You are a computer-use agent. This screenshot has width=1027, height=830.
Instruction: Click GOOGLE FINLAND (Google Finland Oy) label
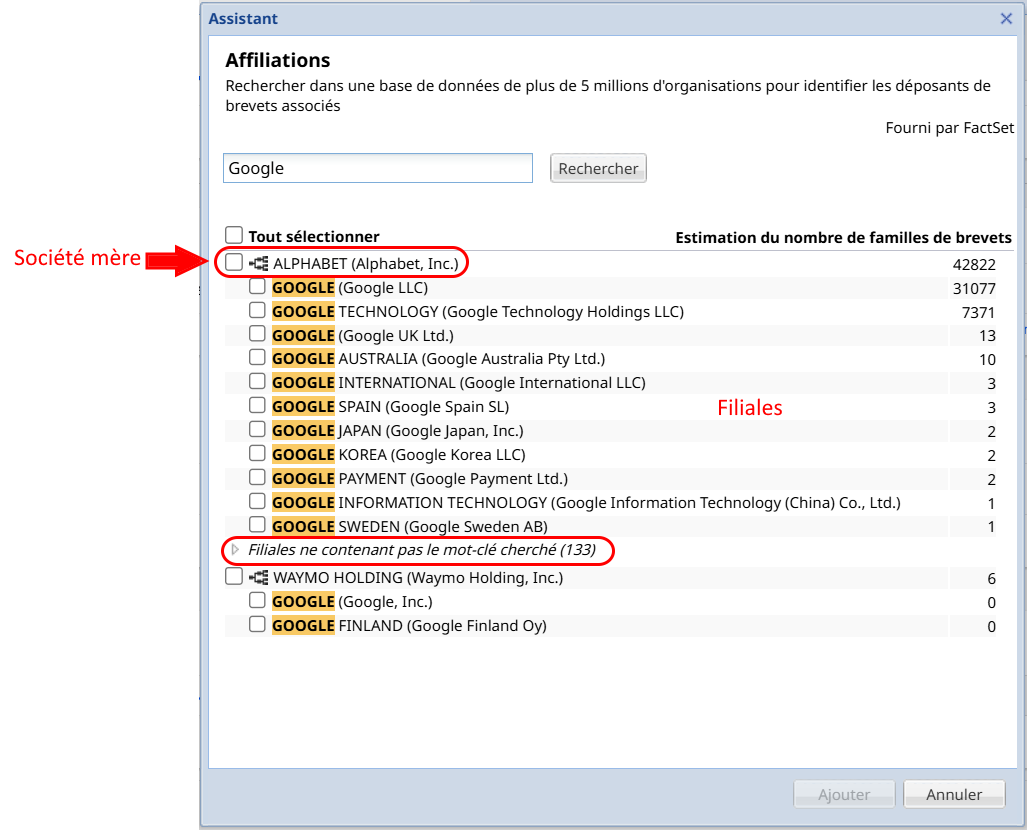pos(409,626)
